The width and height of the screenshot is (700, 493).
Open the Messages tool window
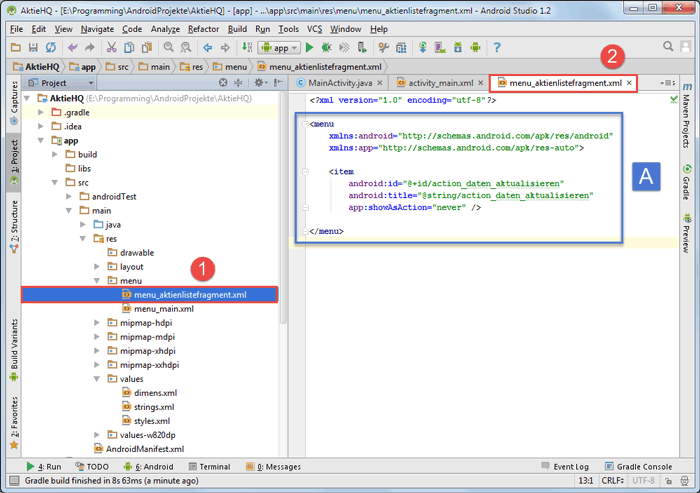pos(273,467)
